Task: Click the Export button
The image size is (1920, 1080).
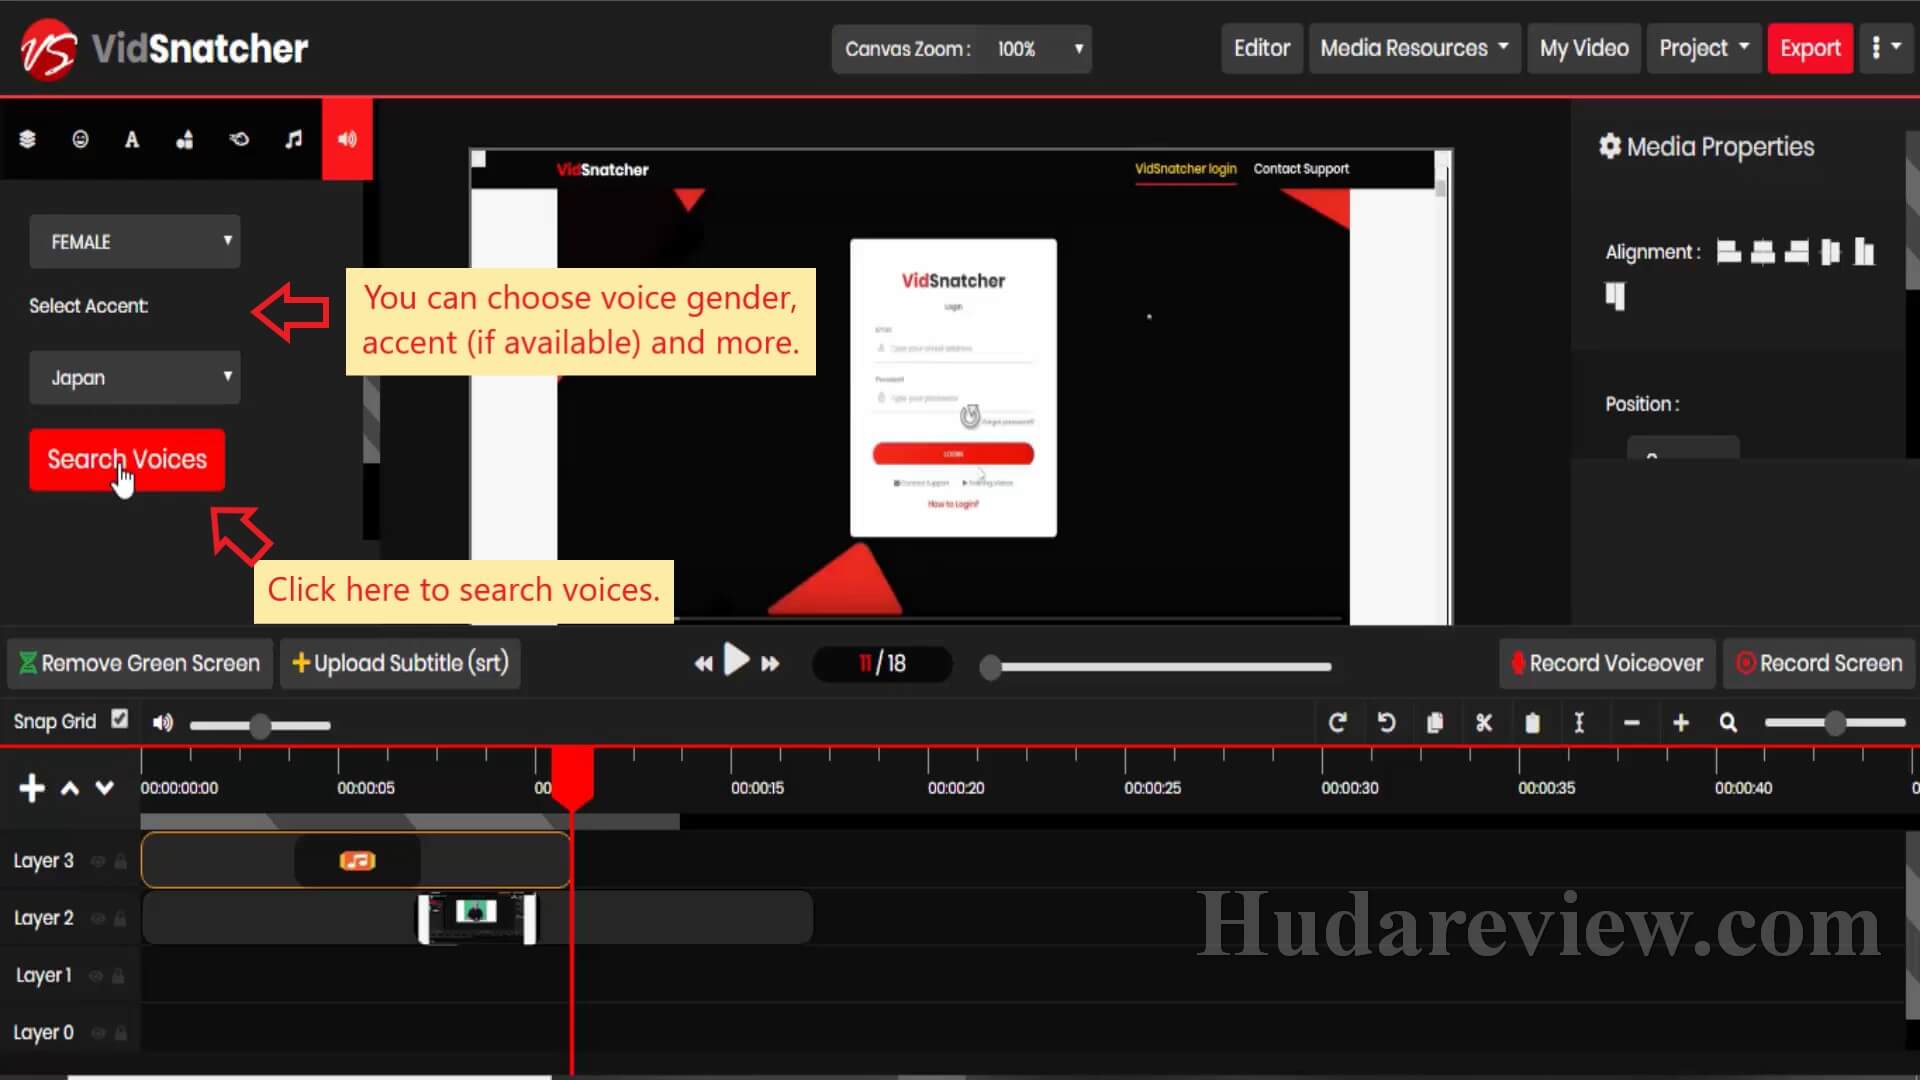Action: [x=1810, y=48]
